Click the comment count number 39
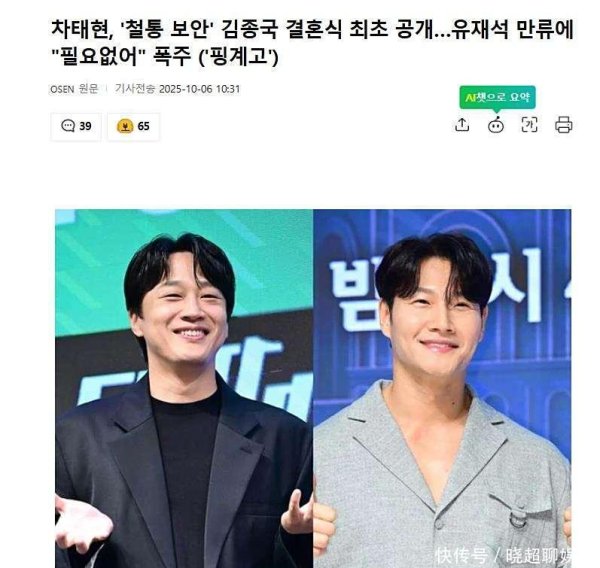This screenshot has width=600, height=568. pyautogui.click(x=85, y=126)
